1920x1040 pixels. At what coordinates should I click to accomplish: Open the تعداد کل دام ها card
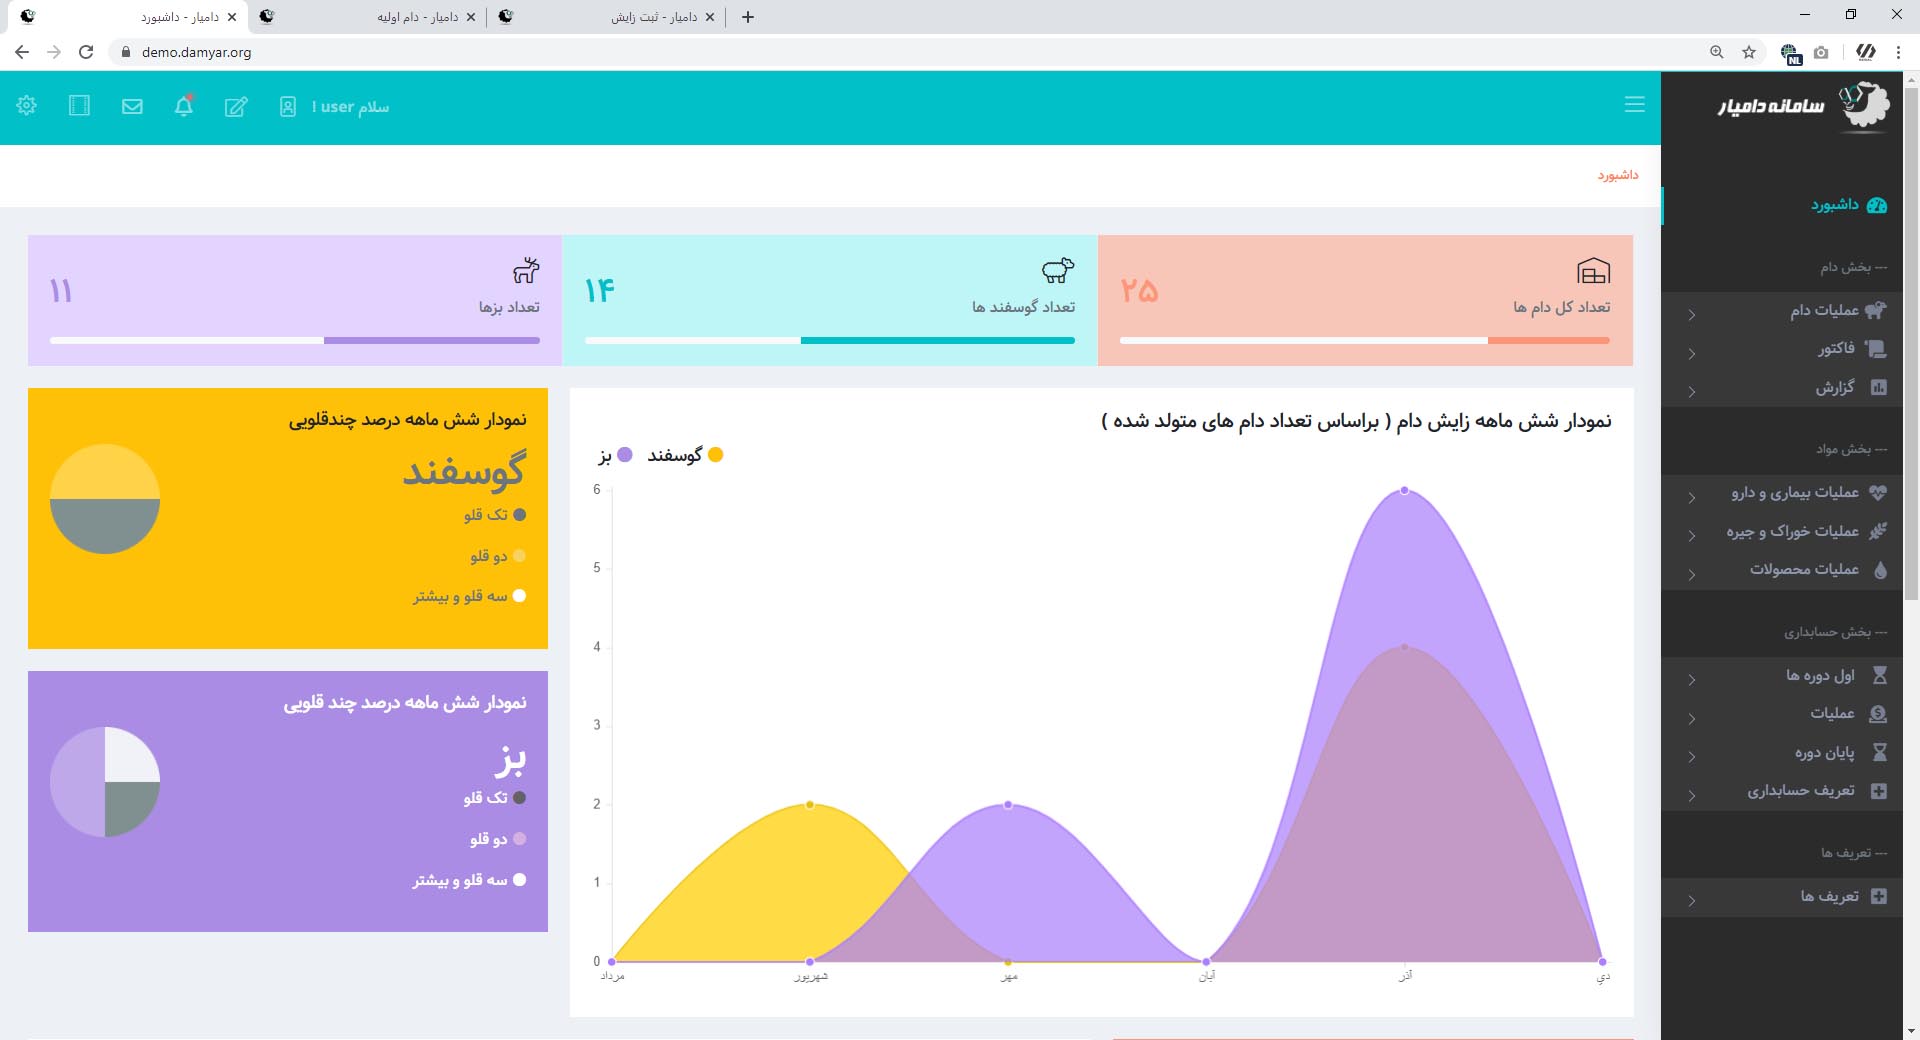[x=1365, y=300]
